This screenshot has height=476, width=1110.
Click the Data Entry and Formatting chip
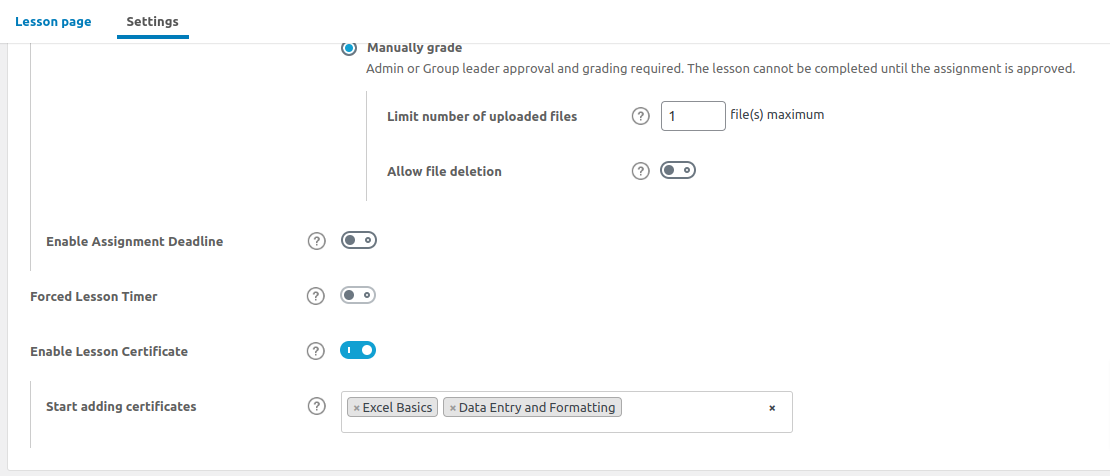537,408
